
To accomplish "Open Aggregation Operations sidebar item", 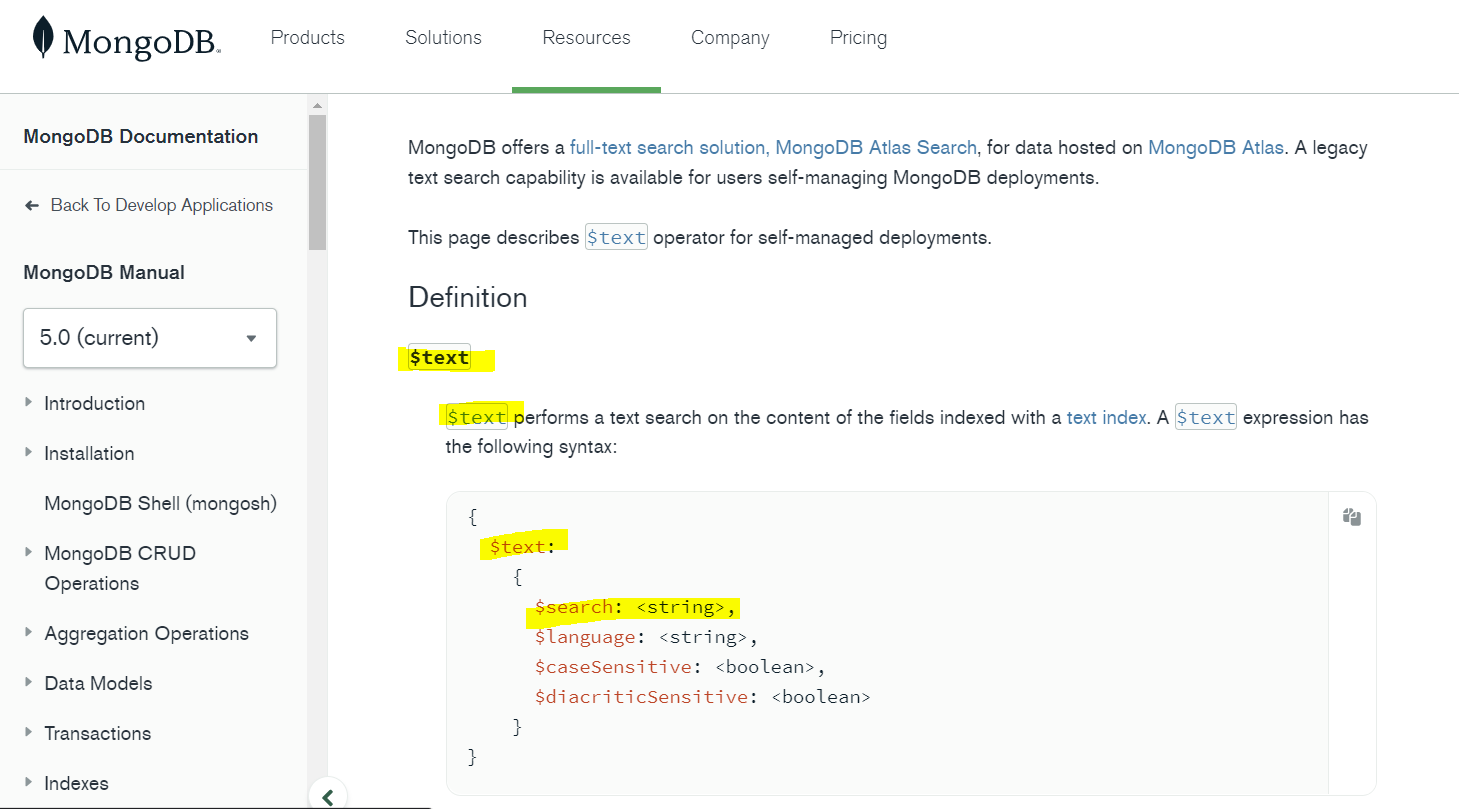I will 146,633.
